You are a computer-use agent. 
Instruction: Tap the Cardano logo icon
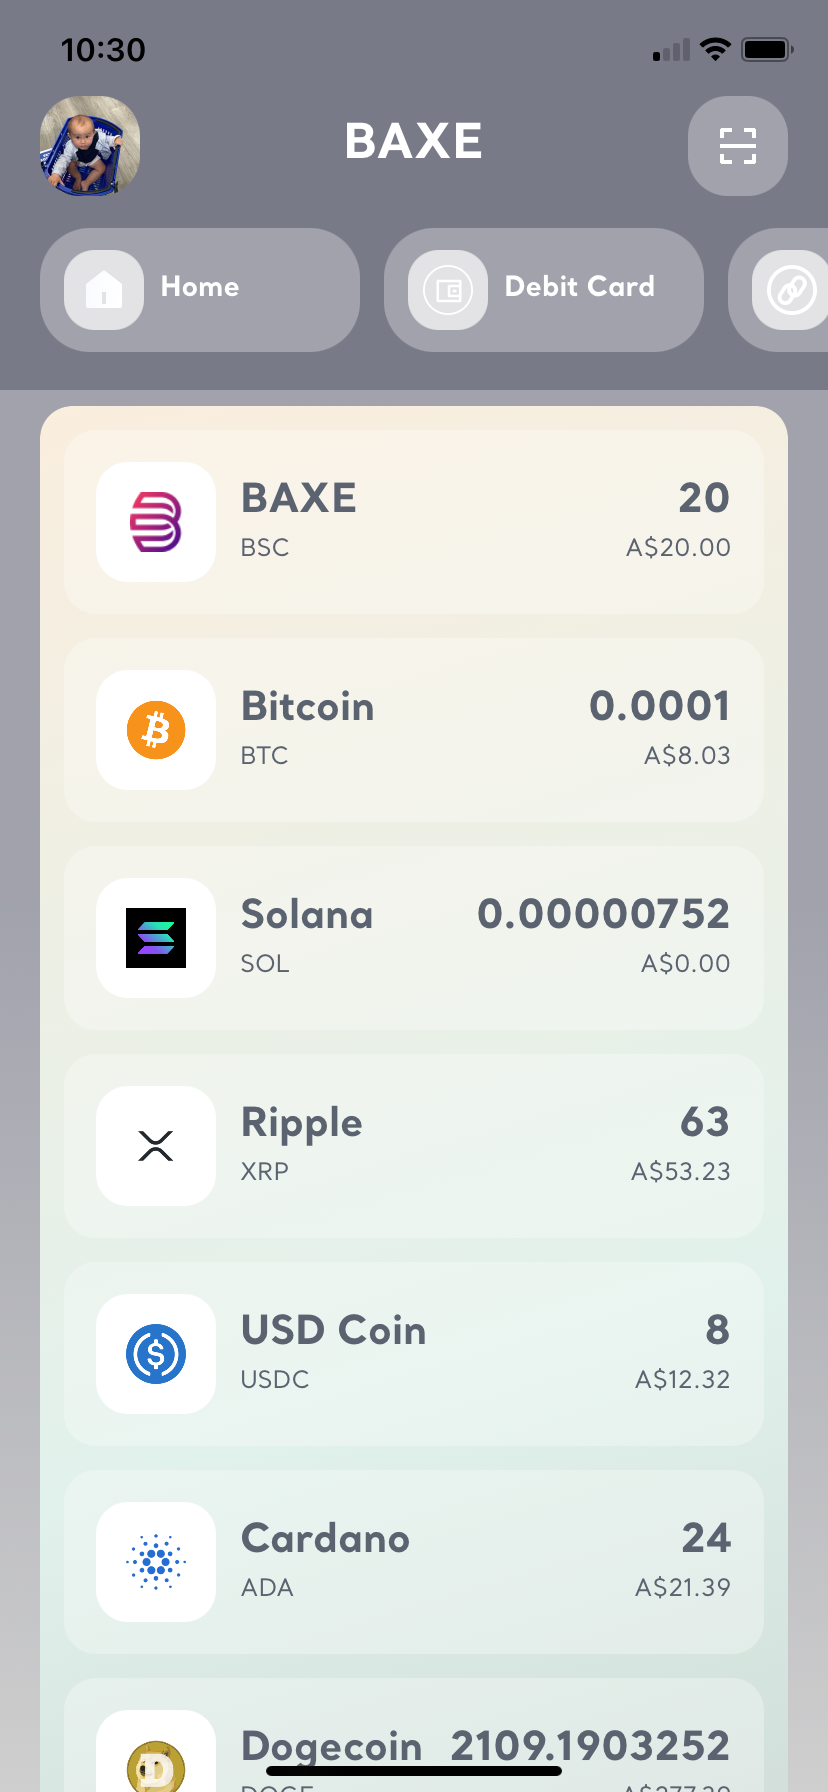pyautogui.click(x=156, y=1562)
